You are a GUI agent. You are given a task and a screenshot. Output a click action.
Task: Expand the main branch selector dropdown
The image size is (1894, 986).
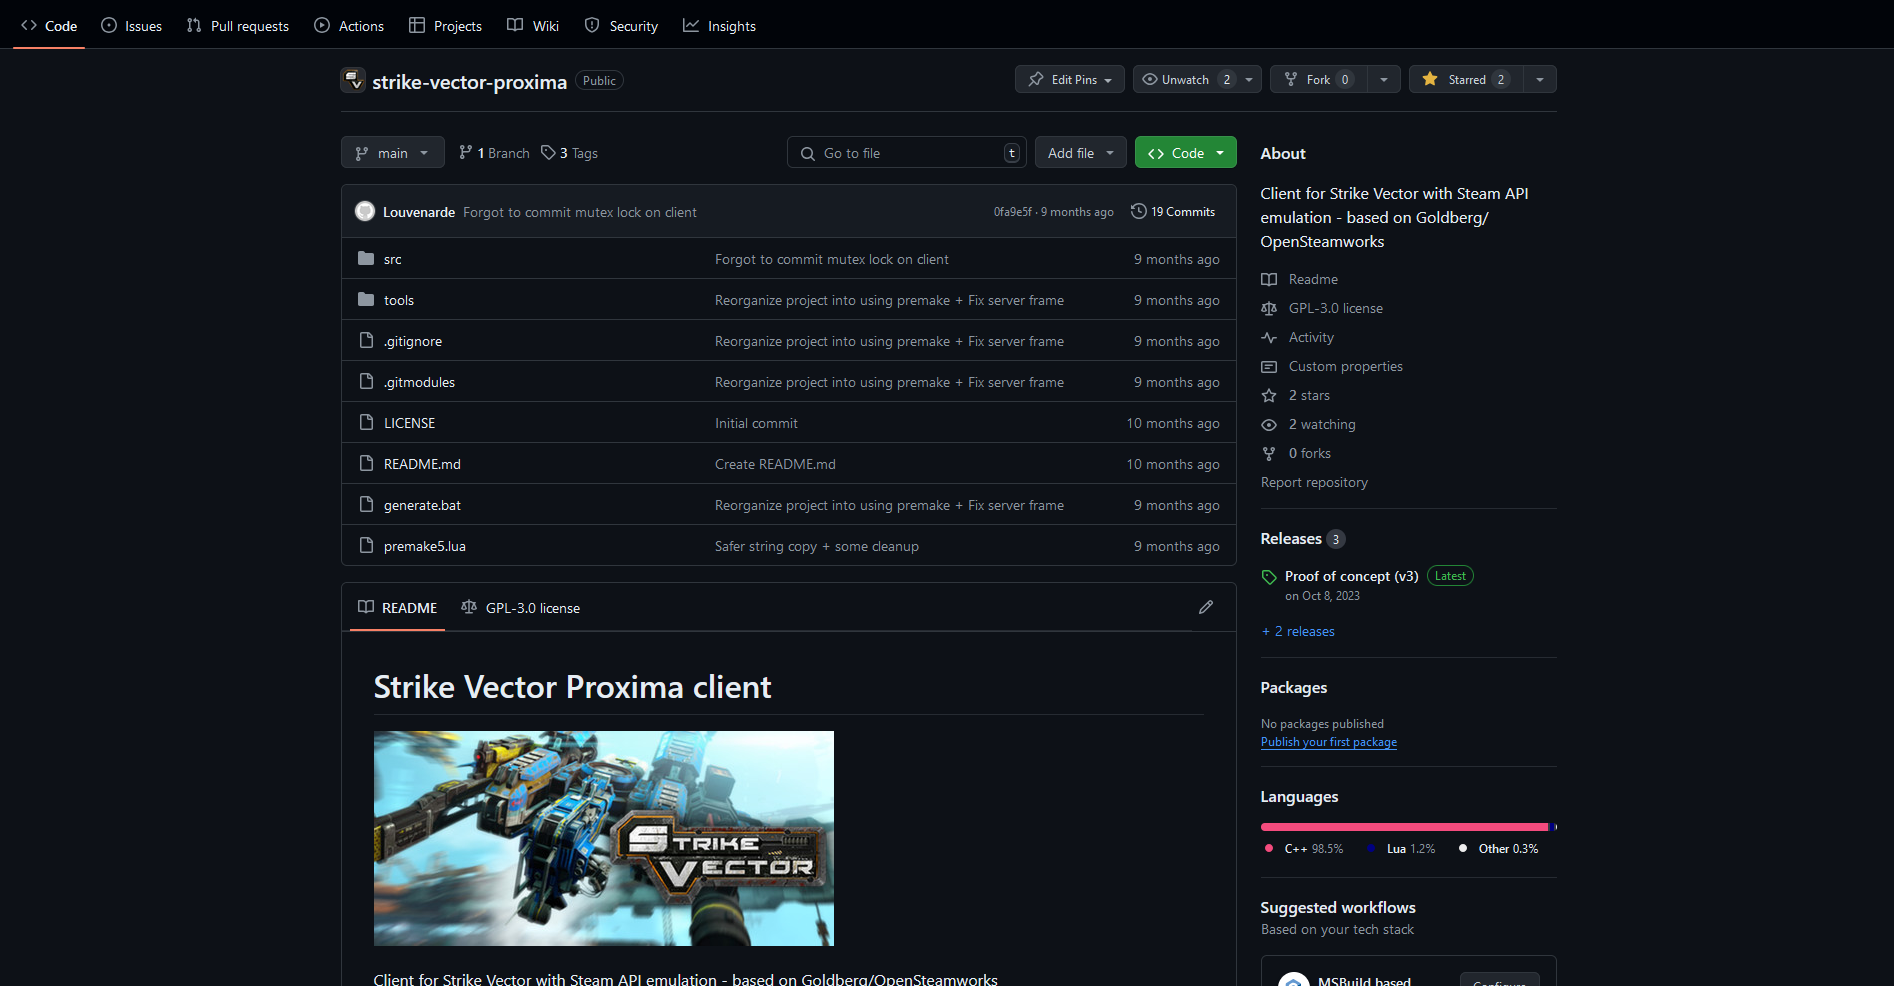pos(392,152)
